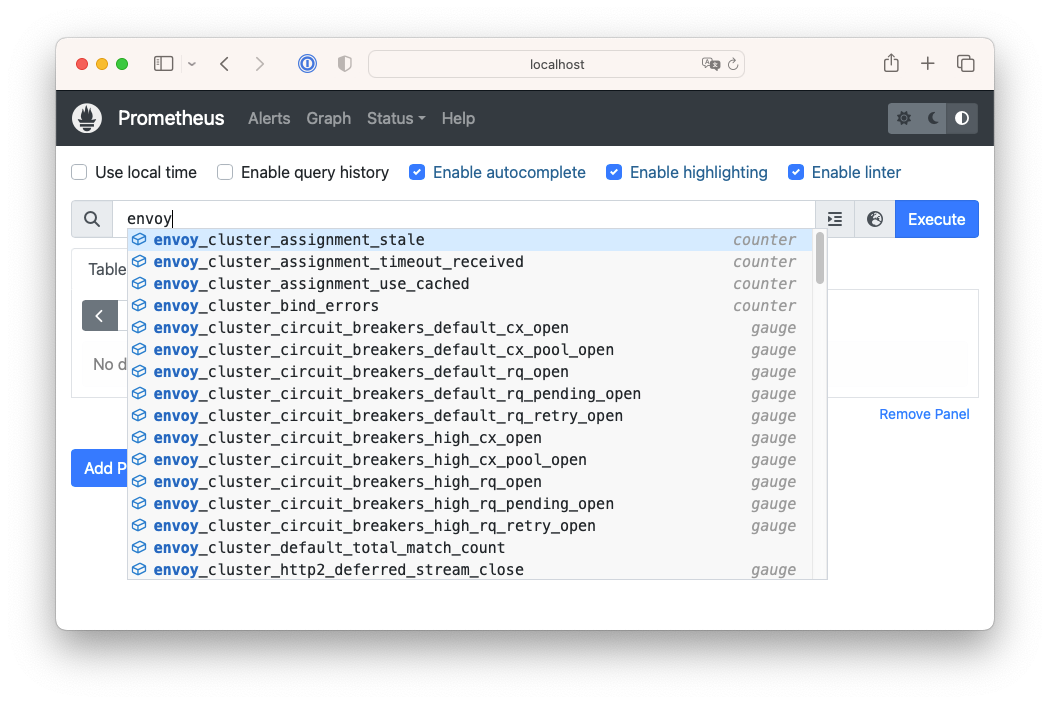
Task: Select envoy_cluster_http2_deferred_stream_close suggestion
Action: tap(469, 569)
